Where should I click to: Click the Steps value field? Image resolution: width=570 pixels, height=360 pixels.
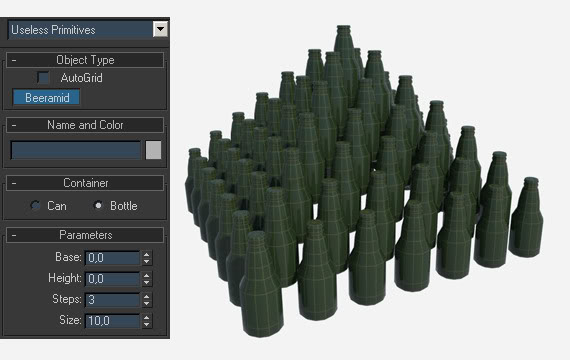[112, 300]
